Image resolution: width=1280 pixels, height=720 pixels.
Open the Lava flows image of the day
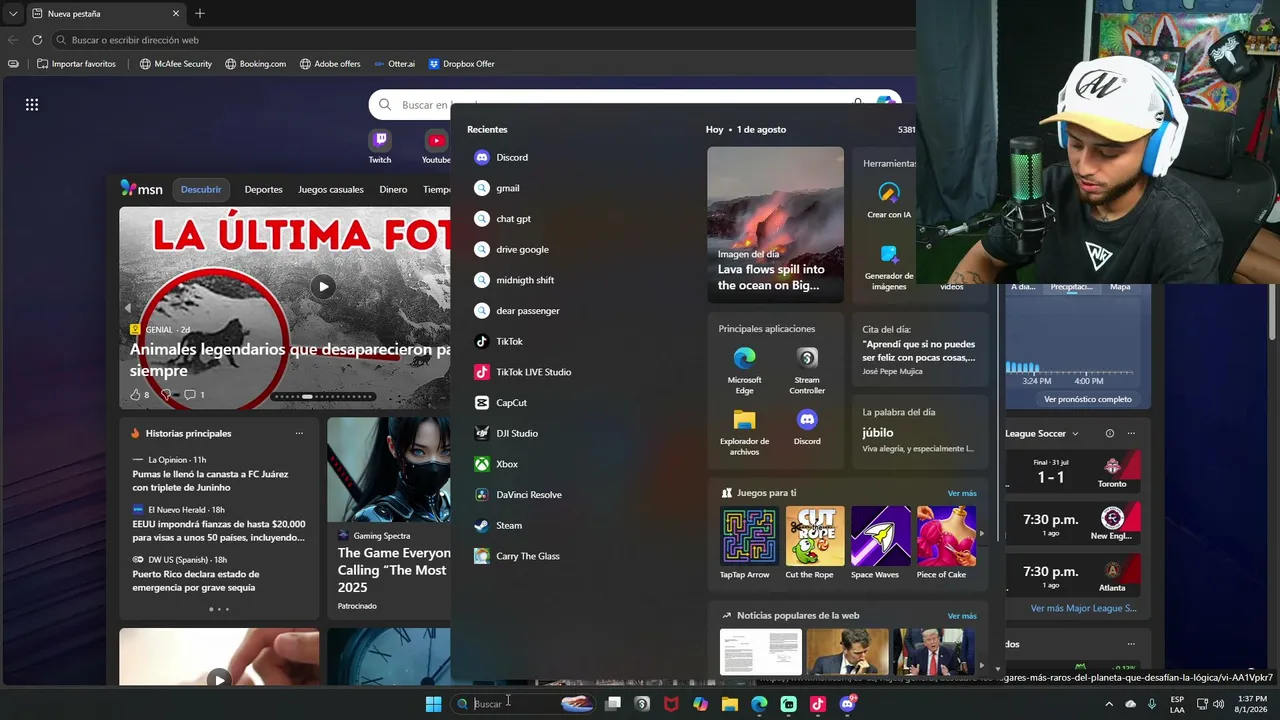click(x=776, y=225)
